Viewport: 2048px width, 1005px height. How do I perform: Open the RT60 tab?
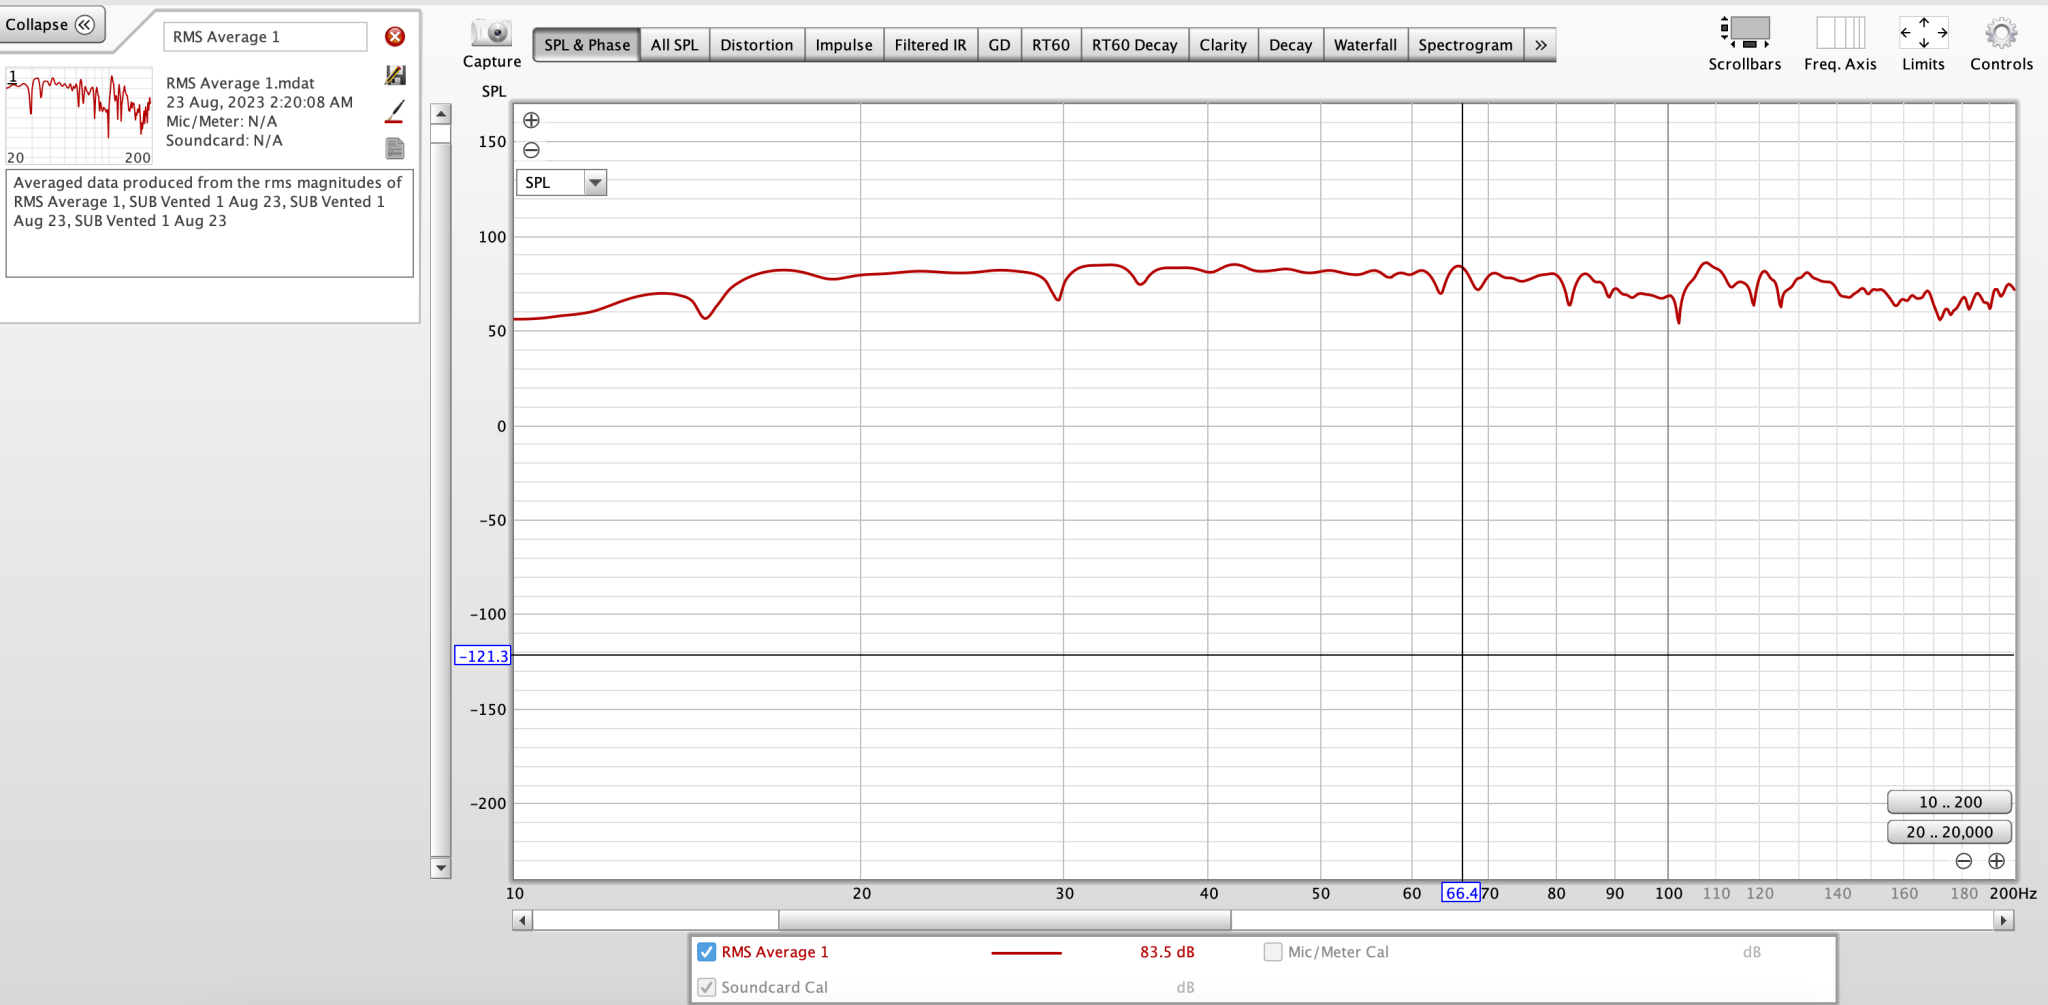tap(1050, 45)
